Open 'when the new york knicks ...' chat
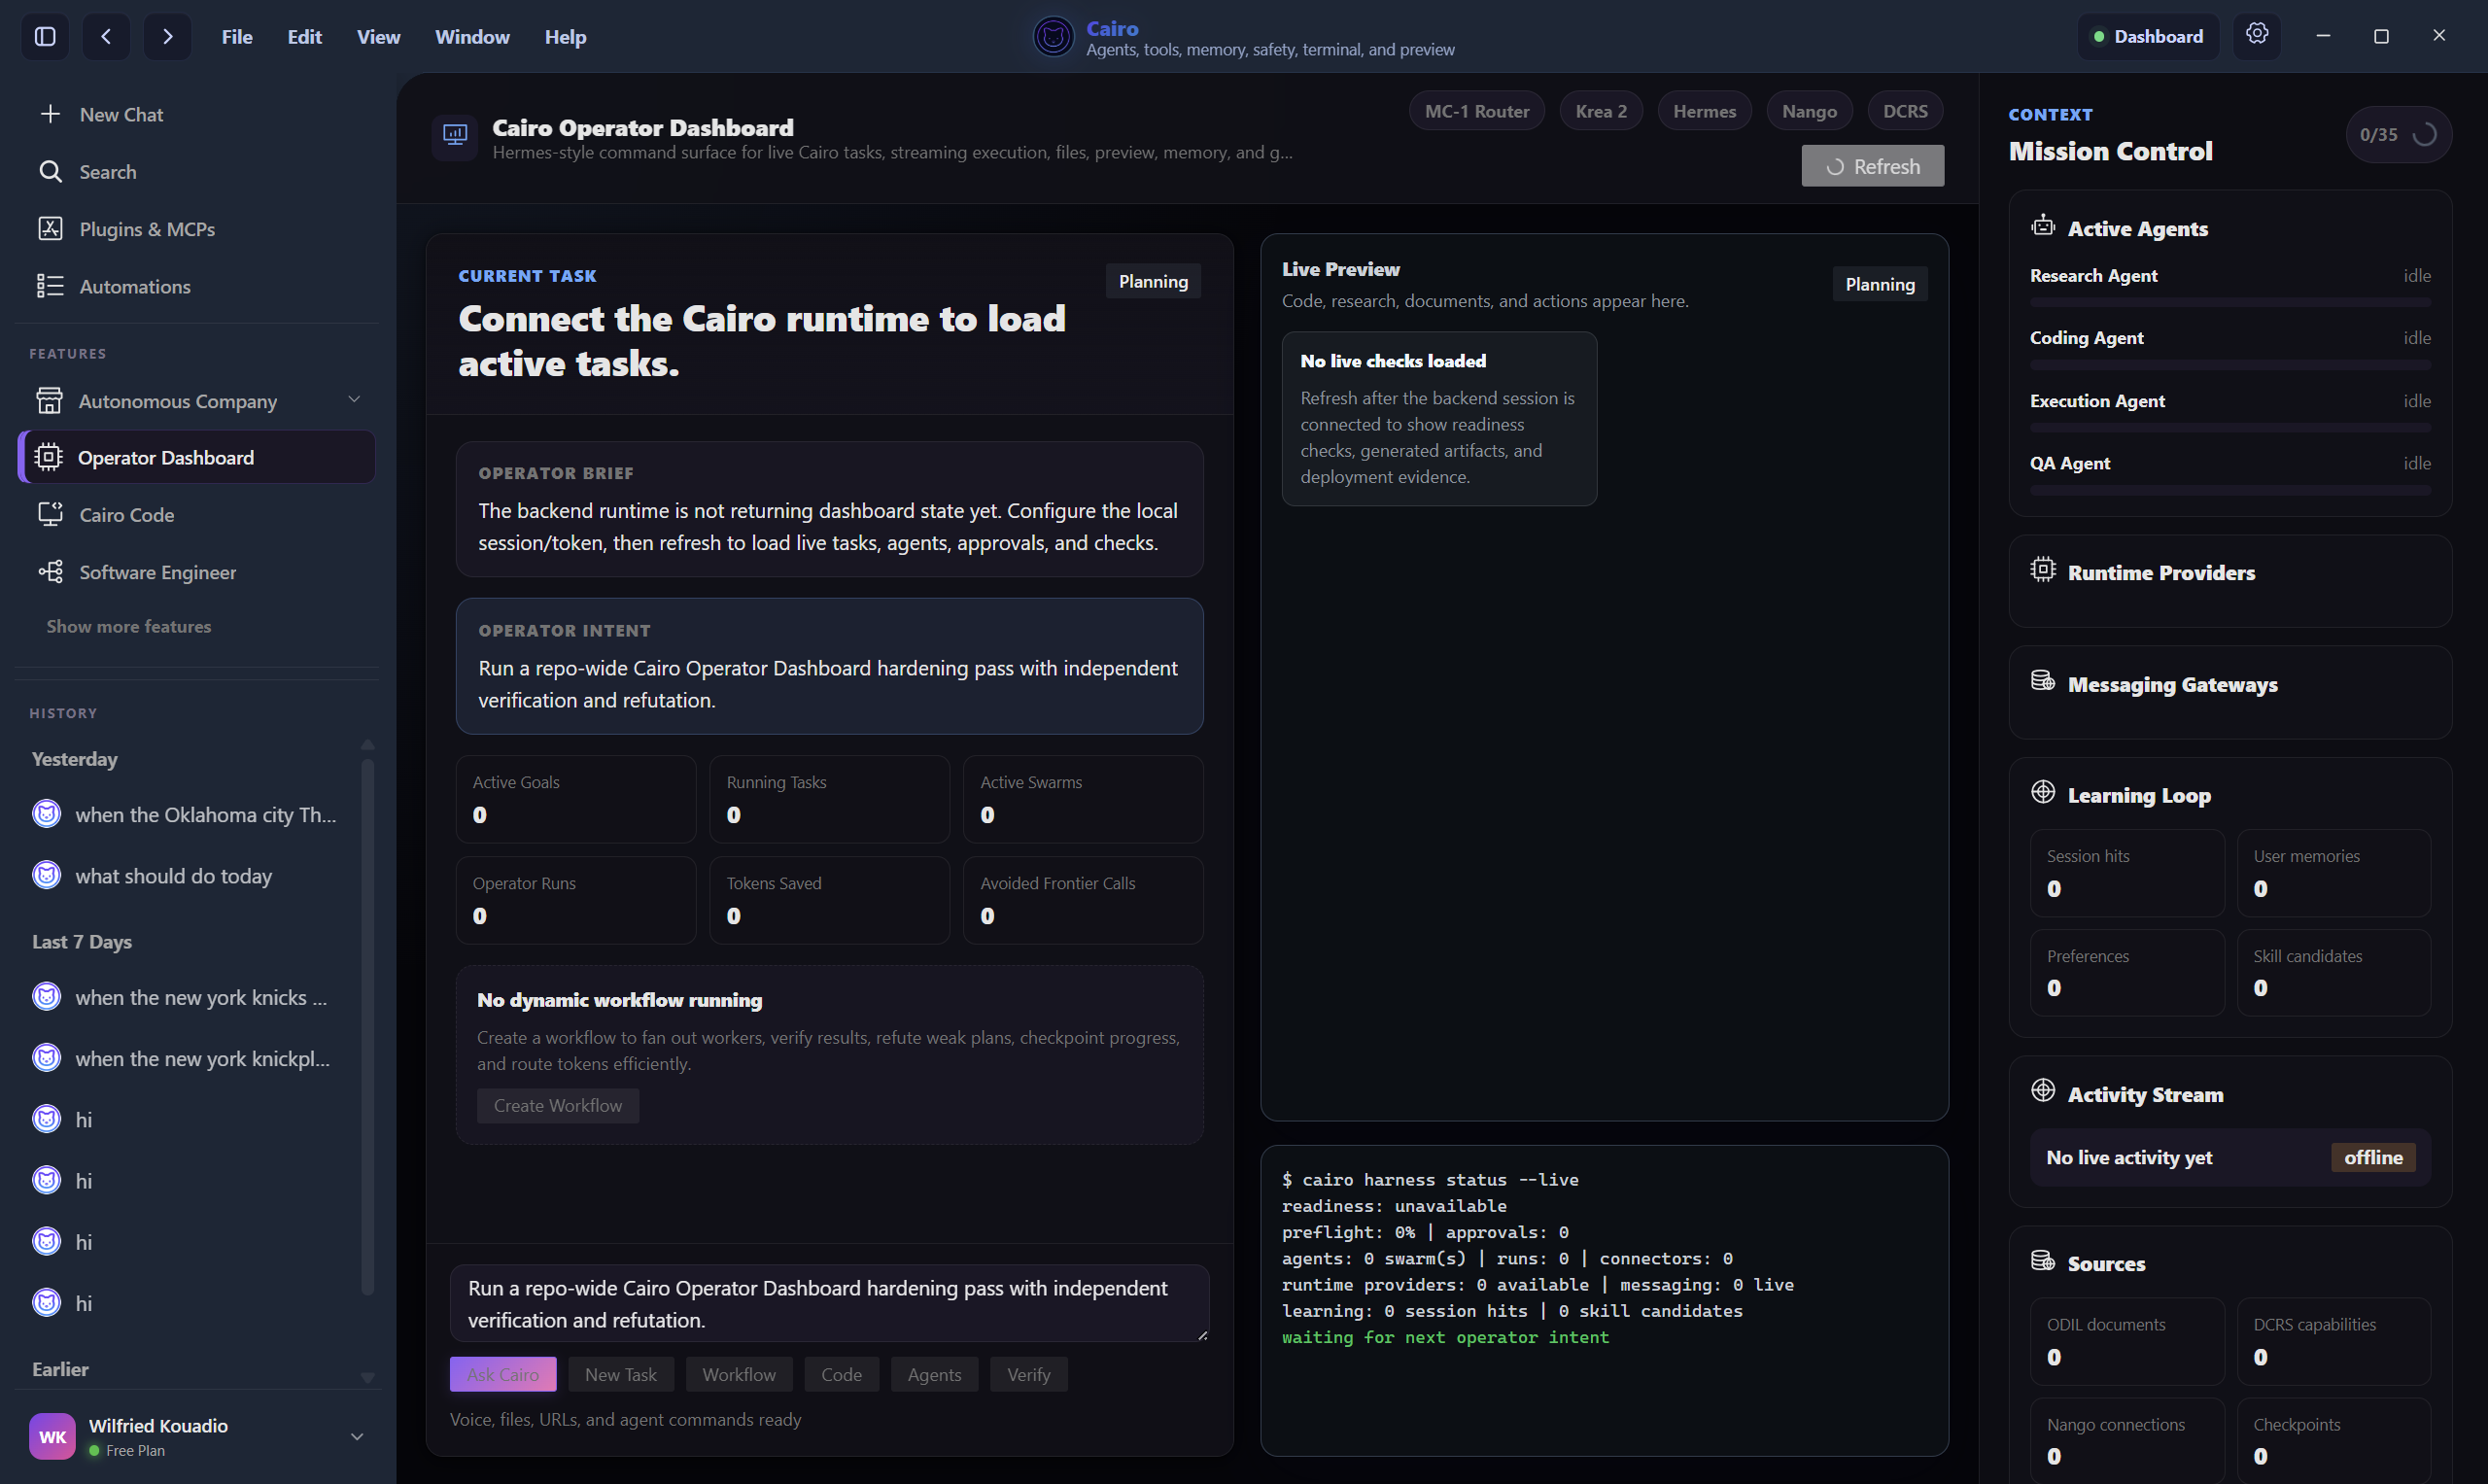2488x1484 pixels. 190,997
